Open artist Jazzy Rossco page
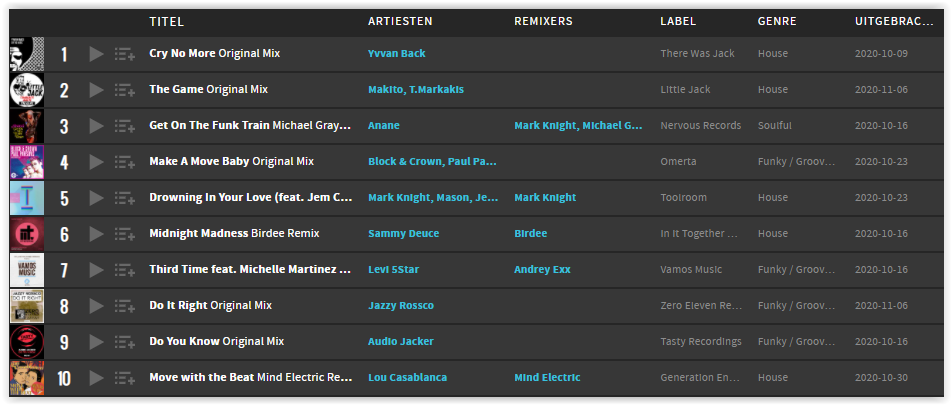Viewport: 952px width, 405px height. click(x=401, y=305)
